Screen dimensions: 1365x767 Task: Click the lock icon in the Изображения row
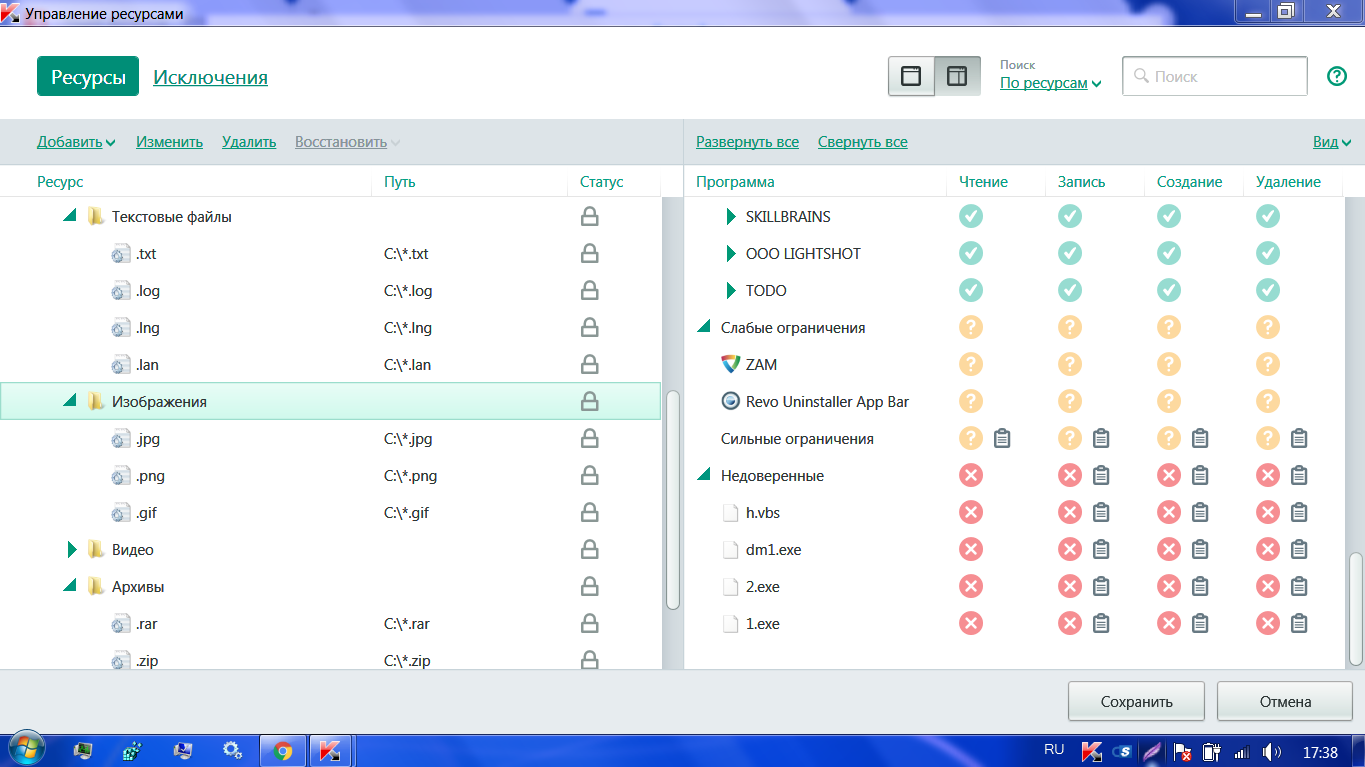590,402
